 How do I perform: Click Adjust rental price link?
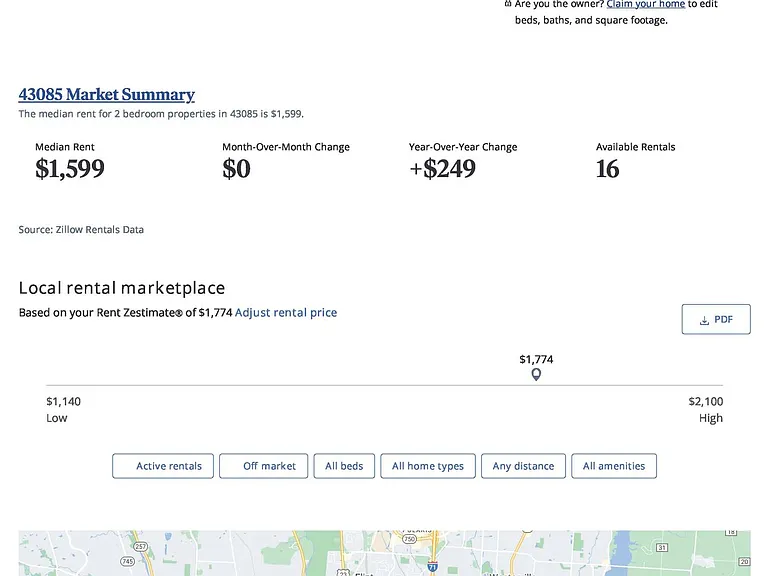(x=286, y=312)
